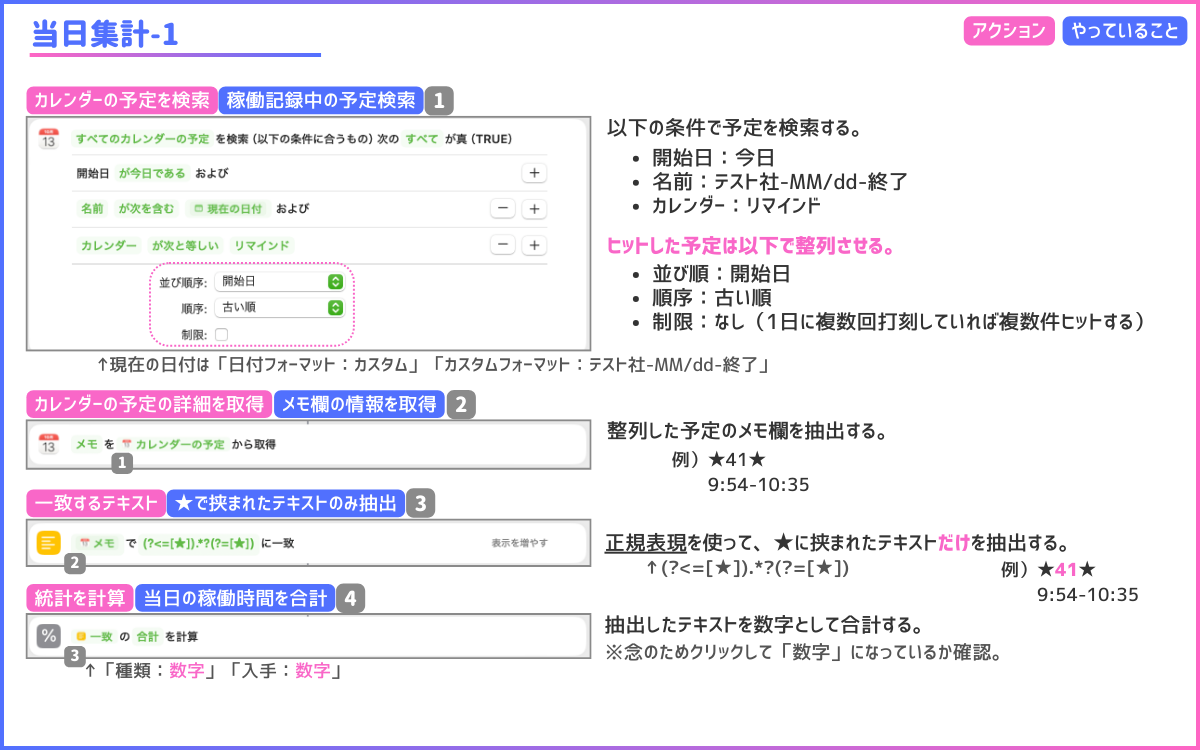Add a filter after the カレンダー row
The image size is (1200, 750).
(x=535, y=245)
